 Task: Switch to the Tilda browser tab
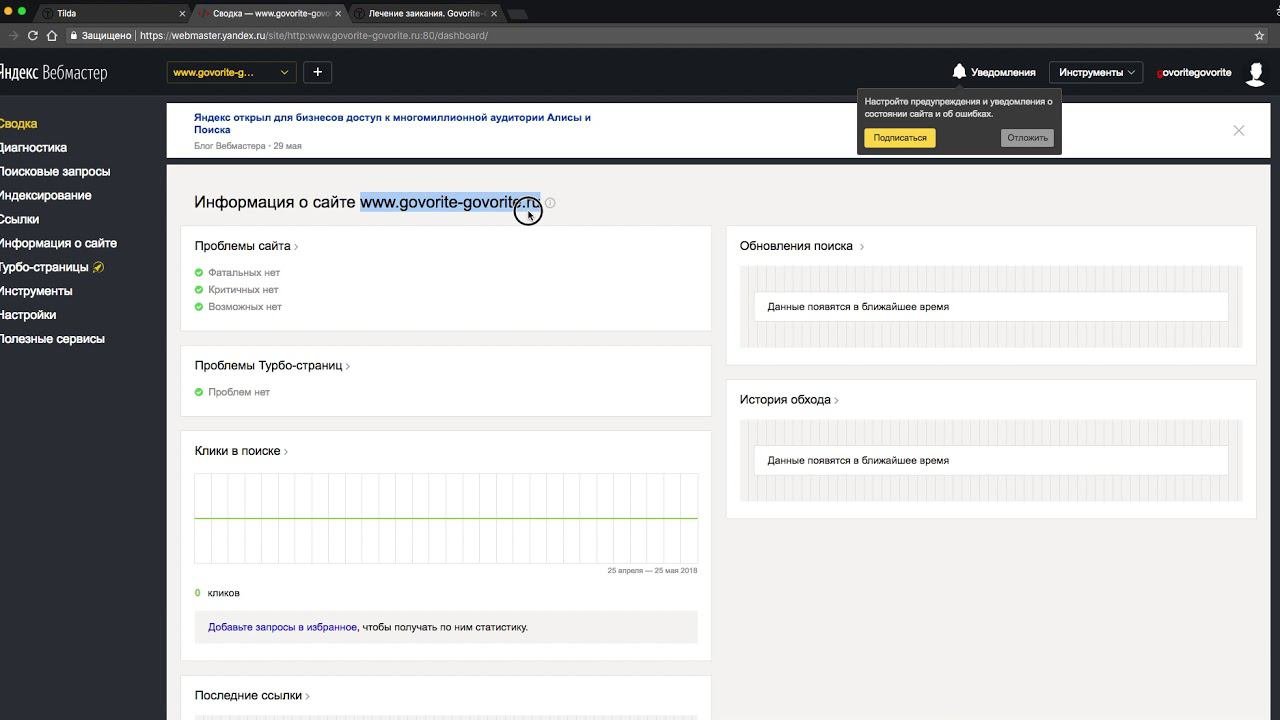tap(110, 14)
